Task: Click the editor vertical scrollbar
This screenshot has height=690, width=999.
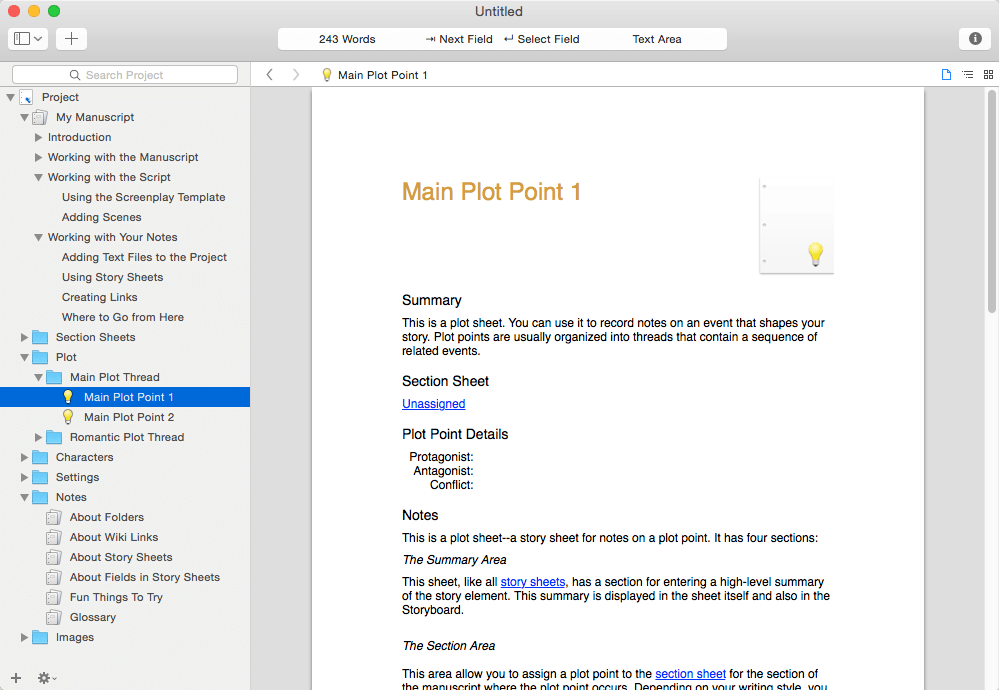Action: 991,200
